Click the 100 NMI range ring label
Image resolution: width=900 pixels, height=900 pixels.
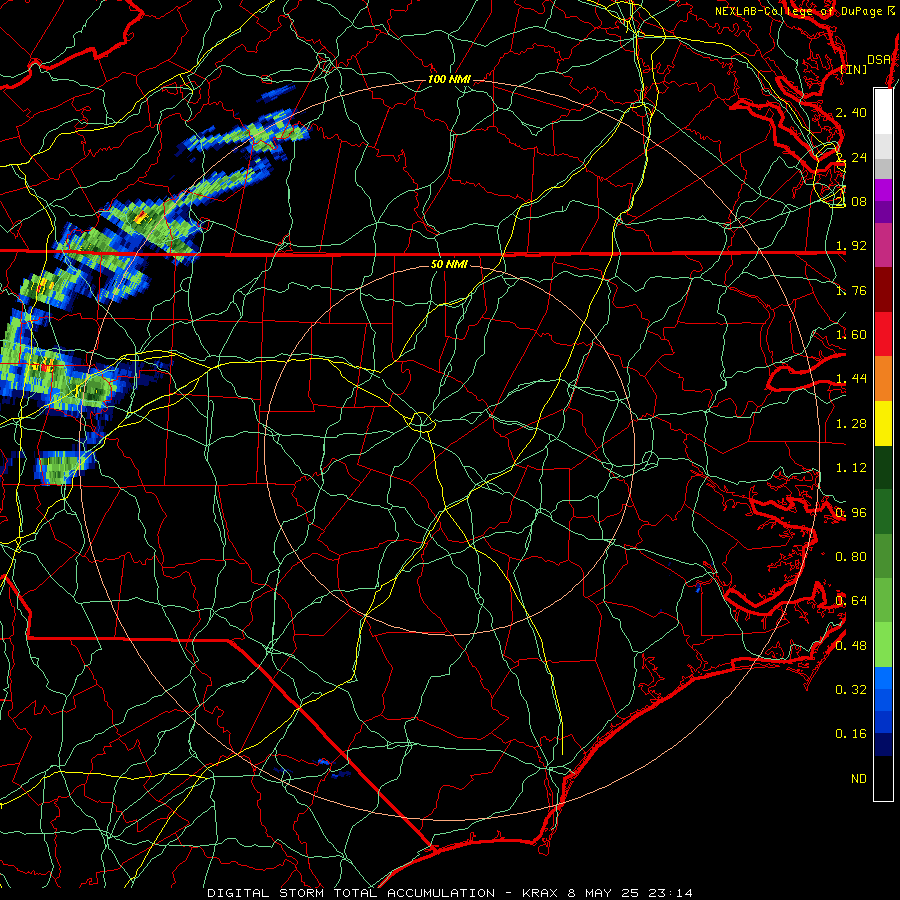[x=449, y=79]
